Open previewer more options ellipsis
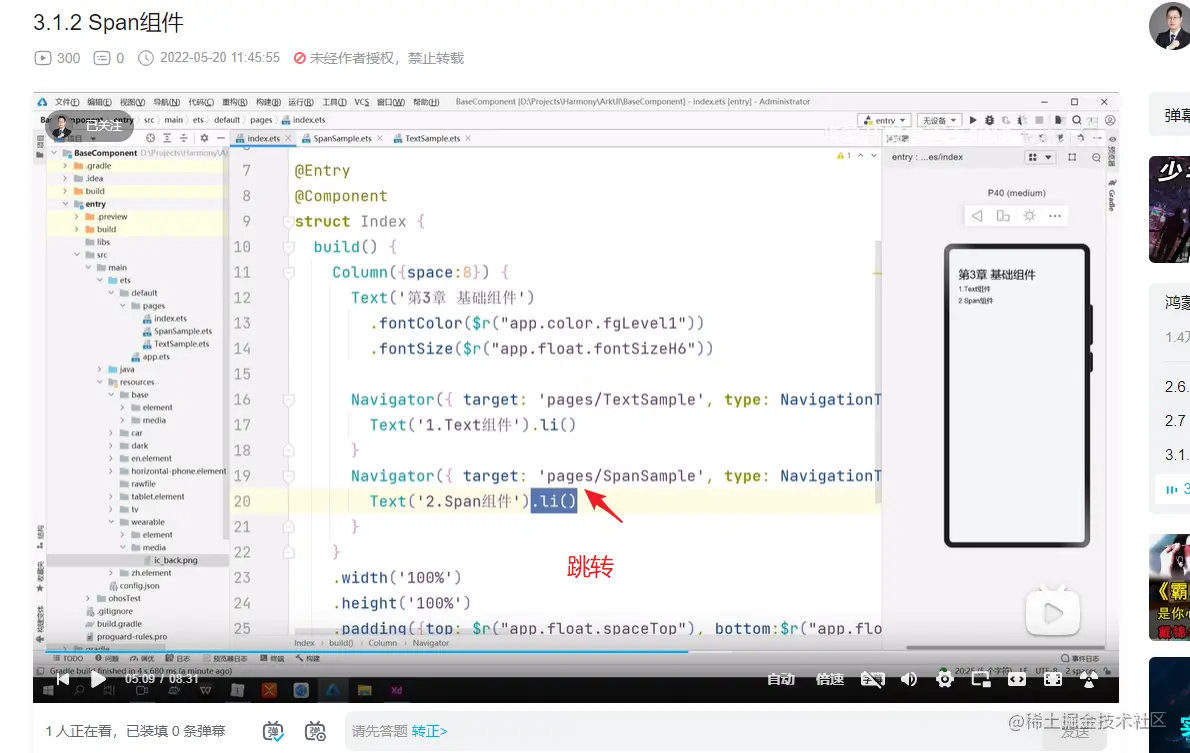Screen dimensions: 1190x753 point(1055,216)
